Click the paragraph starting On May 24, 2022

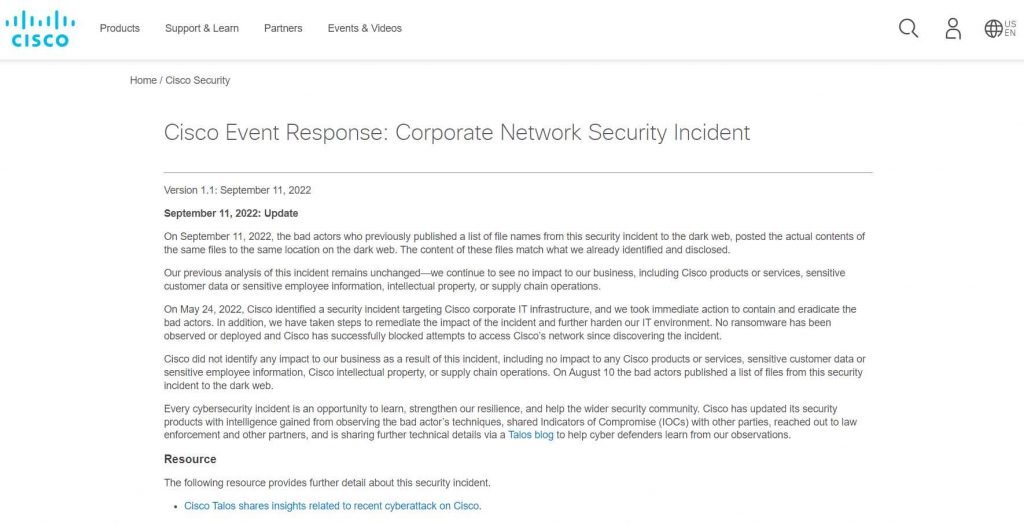pyautogui.click(x=510, y=323)
